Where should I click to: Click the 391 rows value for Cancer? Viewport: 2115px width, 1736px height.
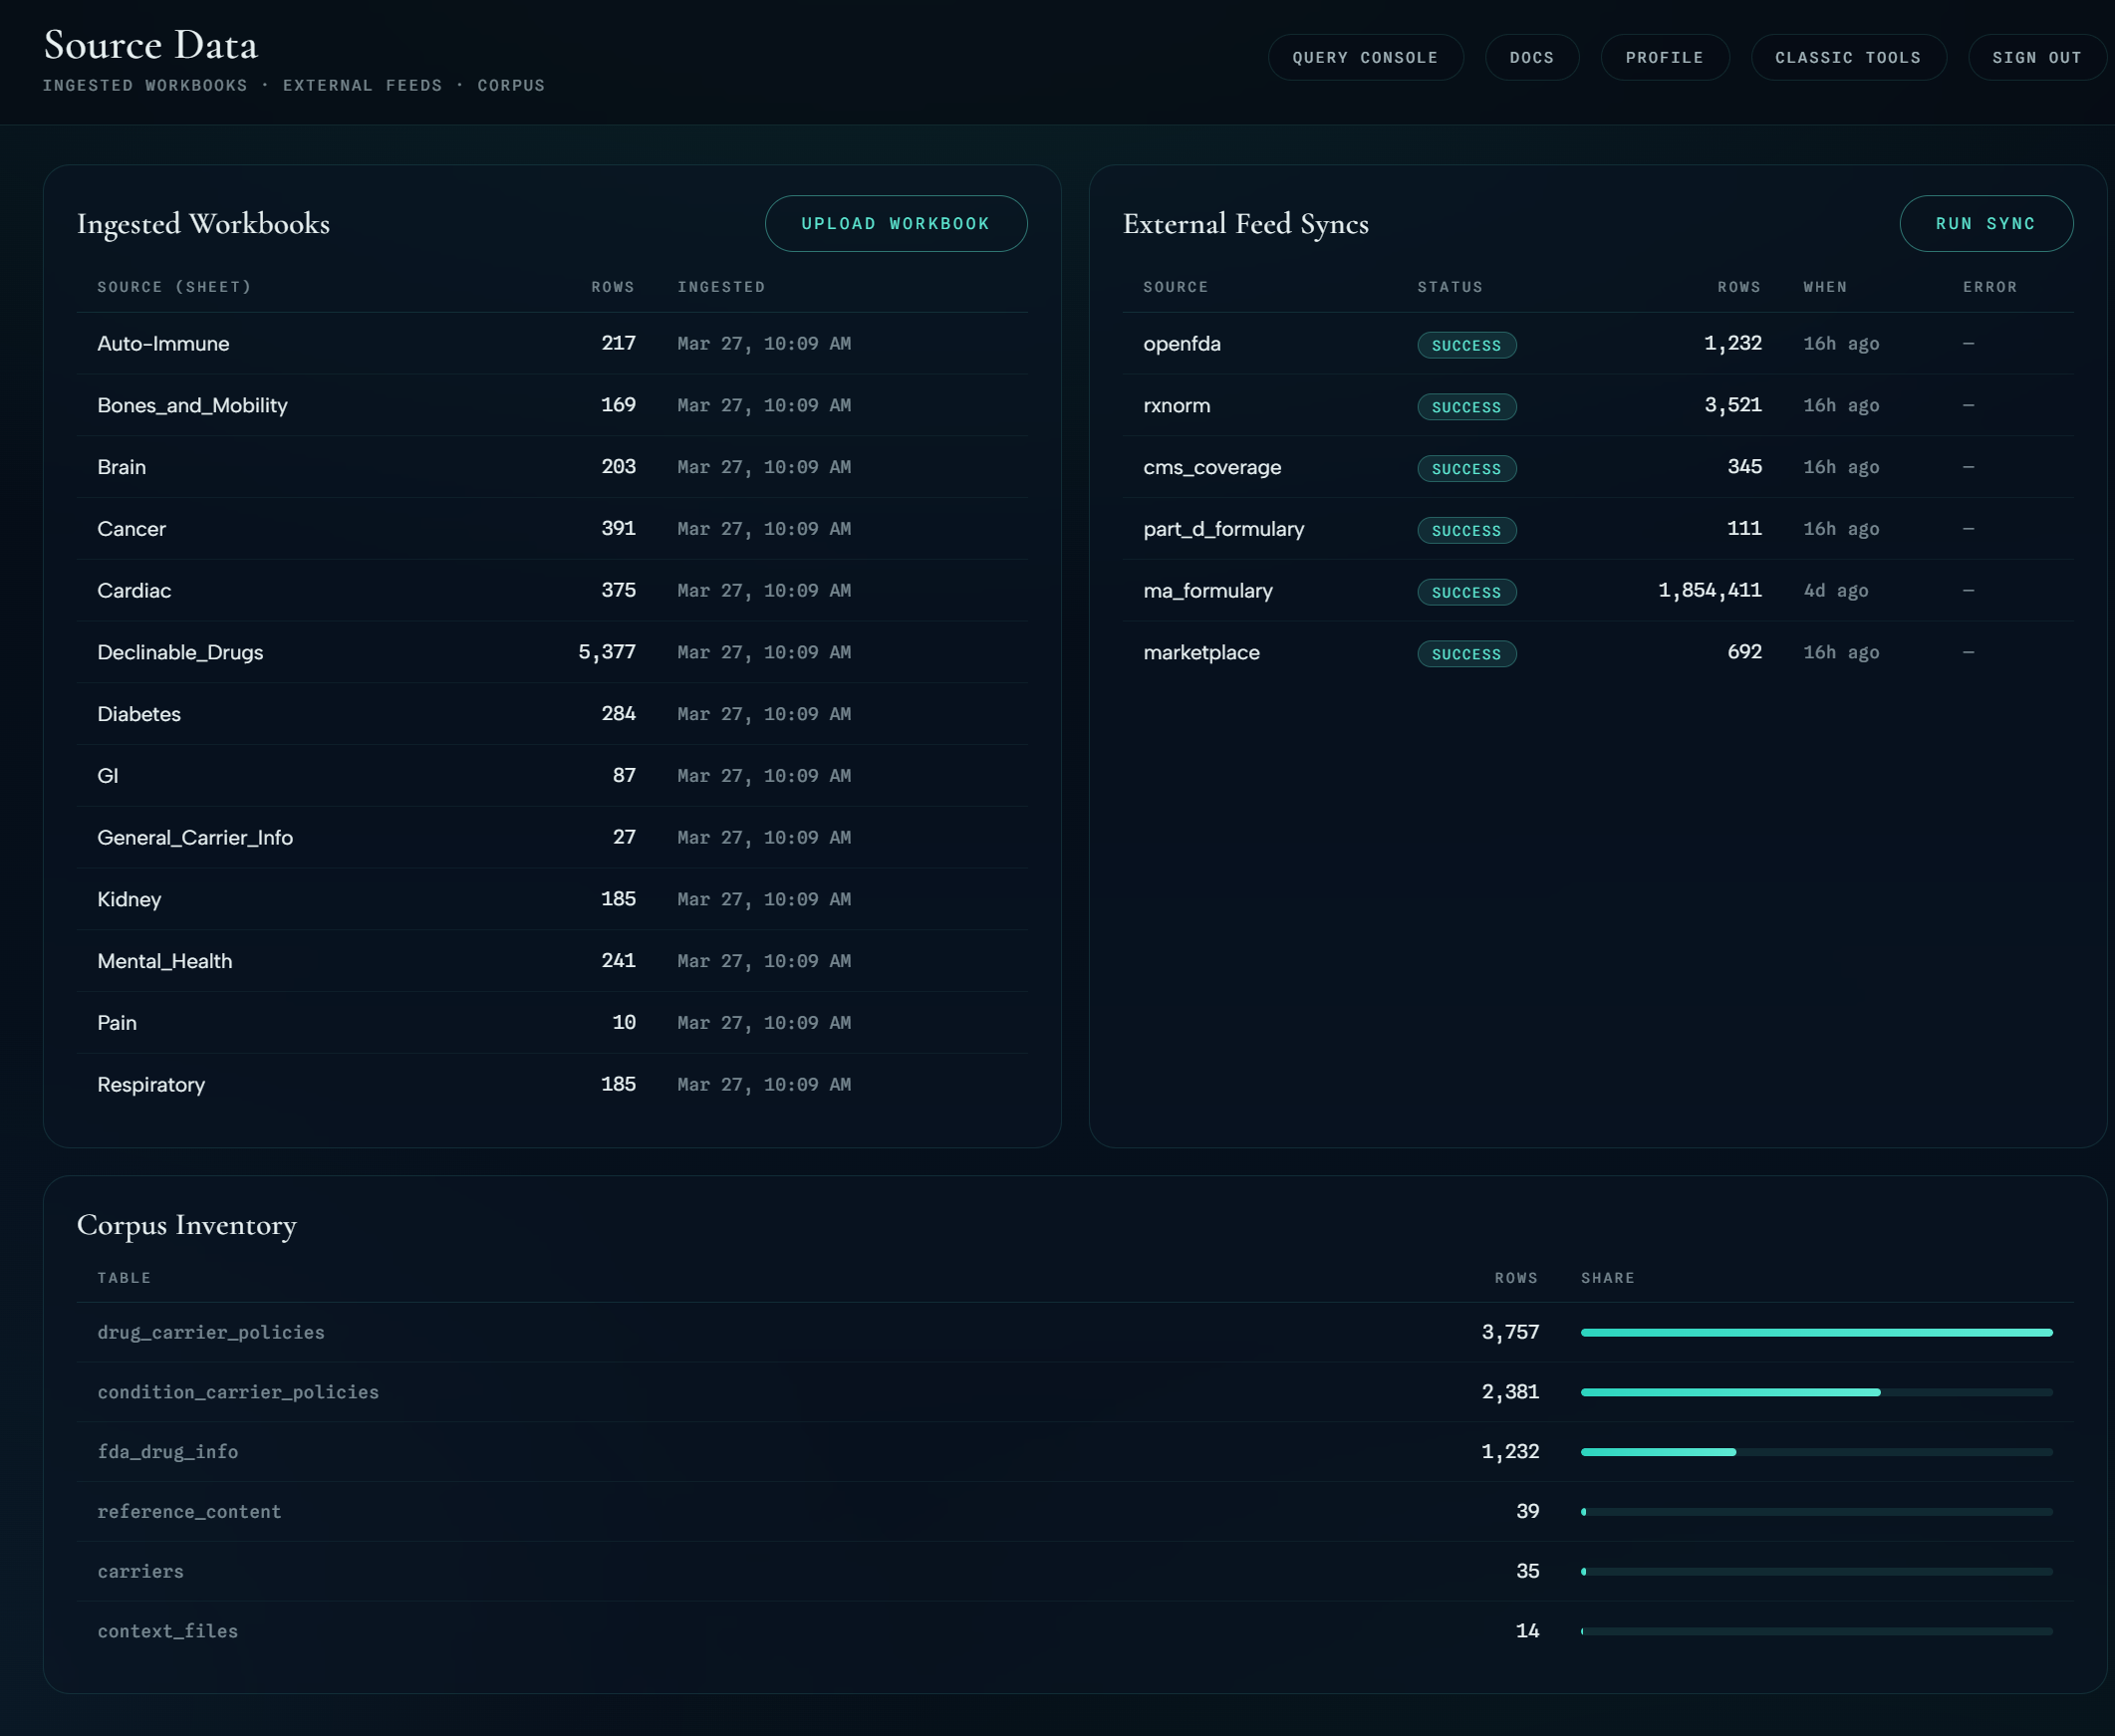point(618,528)
